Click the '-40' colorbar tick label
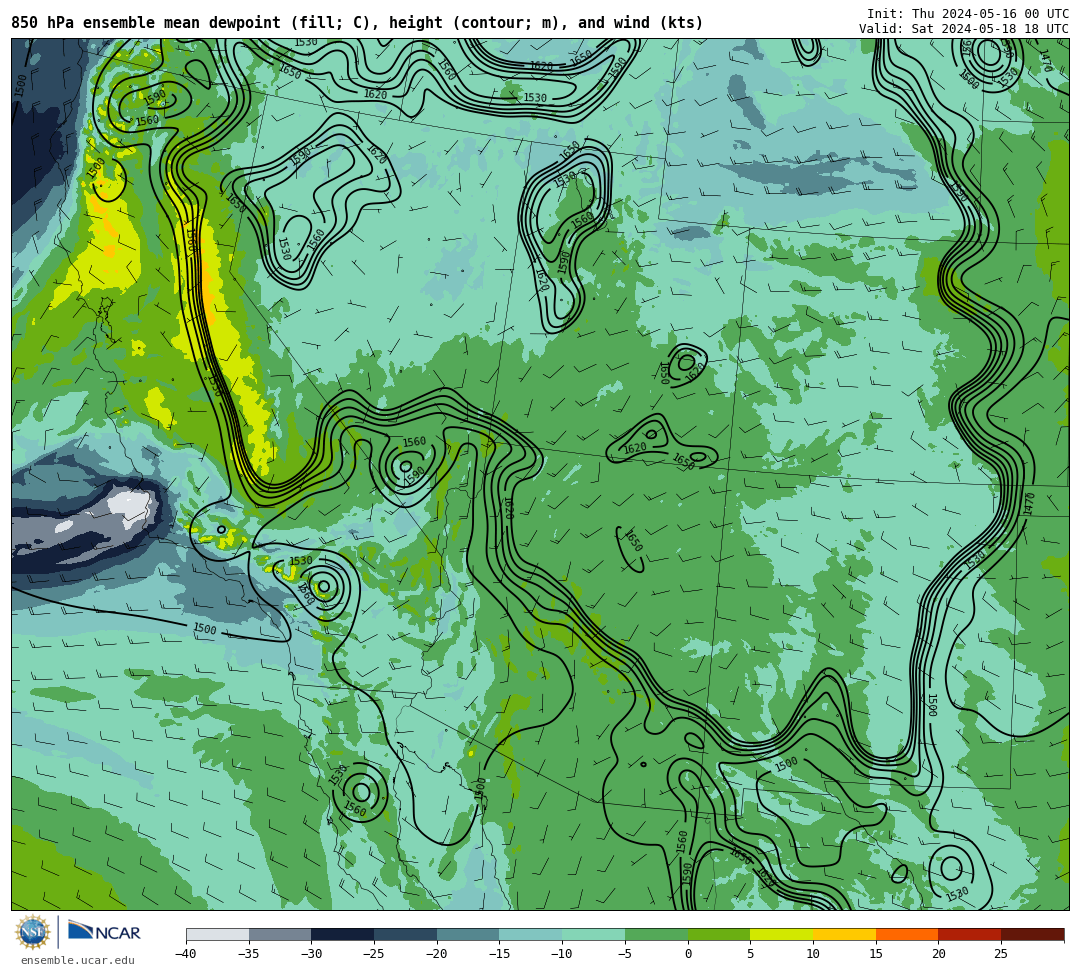Image resolution: width=1080 pixels, height=973 pixels. coord(186,954)
